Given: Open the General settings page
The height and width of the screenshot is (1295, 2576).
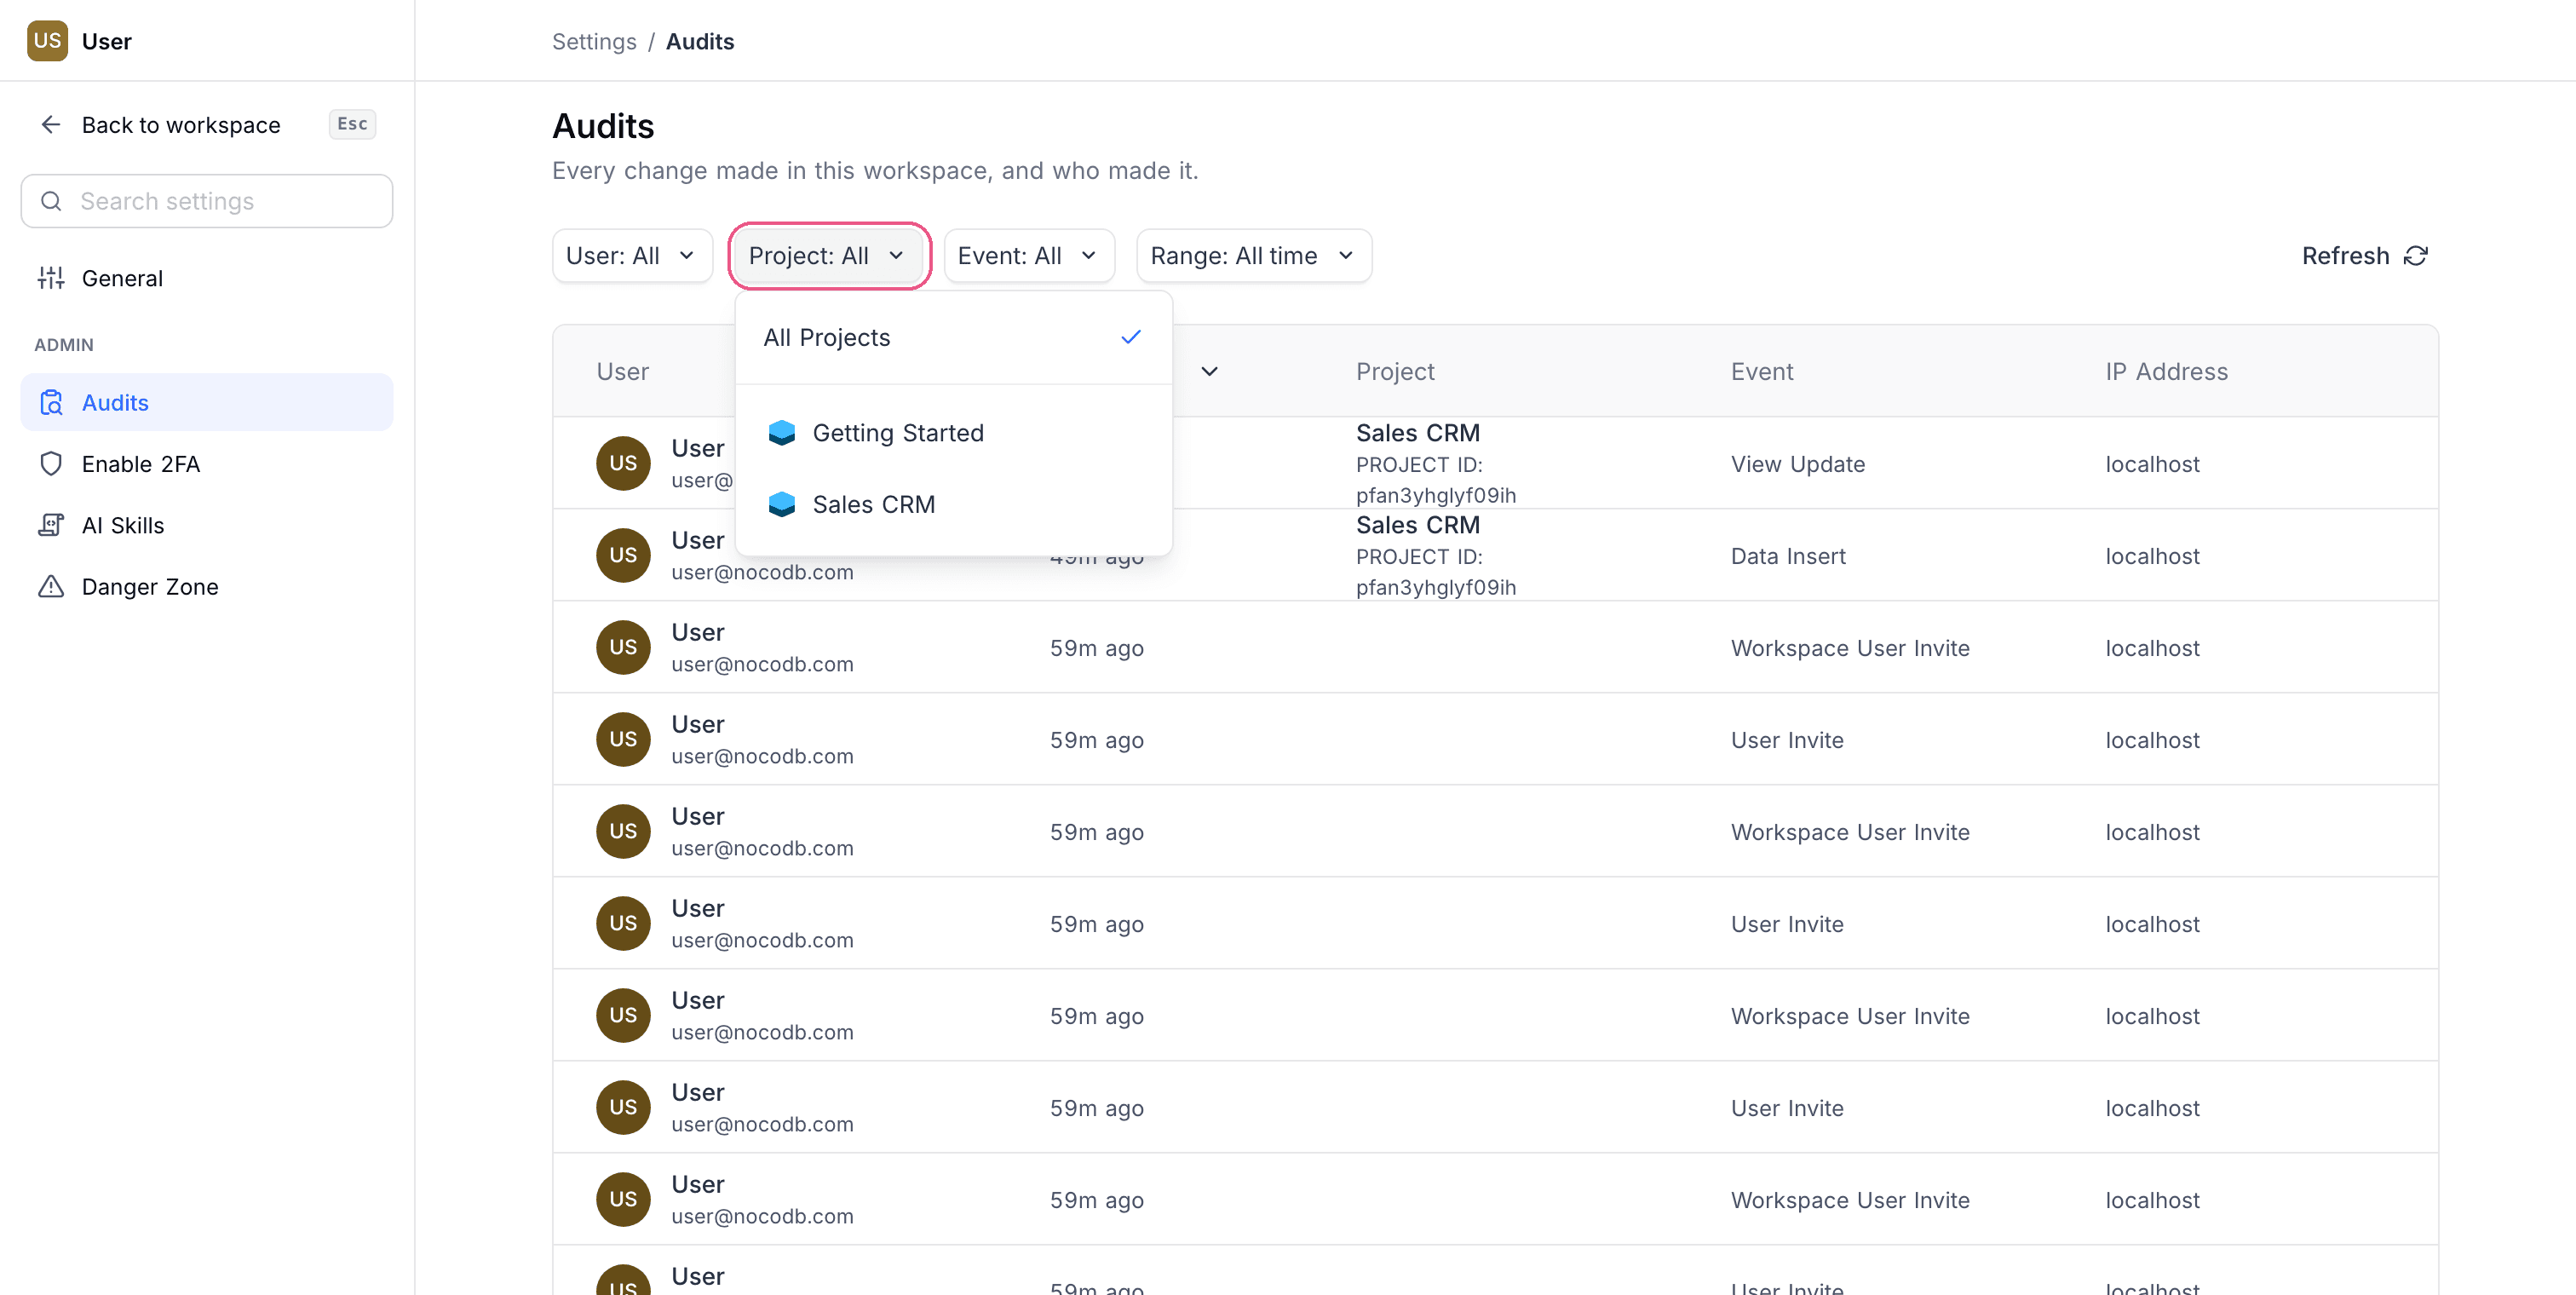Looking at the screenshot, I should pyautogui.click(x=207, y=278).
